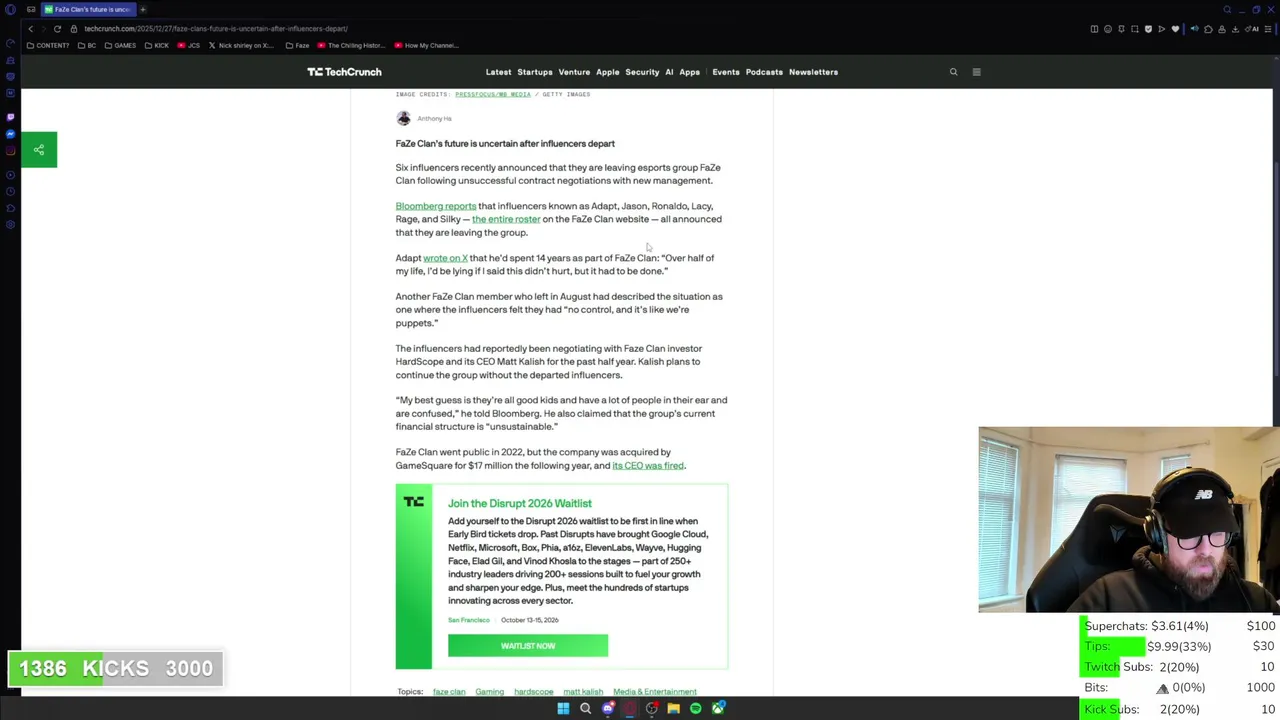Open the Pressfocus/MB Media image credit link
The image size is (1280, 720).
click(493, 94)
